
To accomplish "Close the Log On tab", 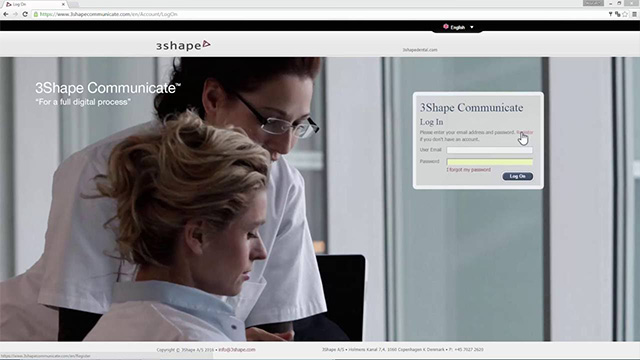I will 63,4.
